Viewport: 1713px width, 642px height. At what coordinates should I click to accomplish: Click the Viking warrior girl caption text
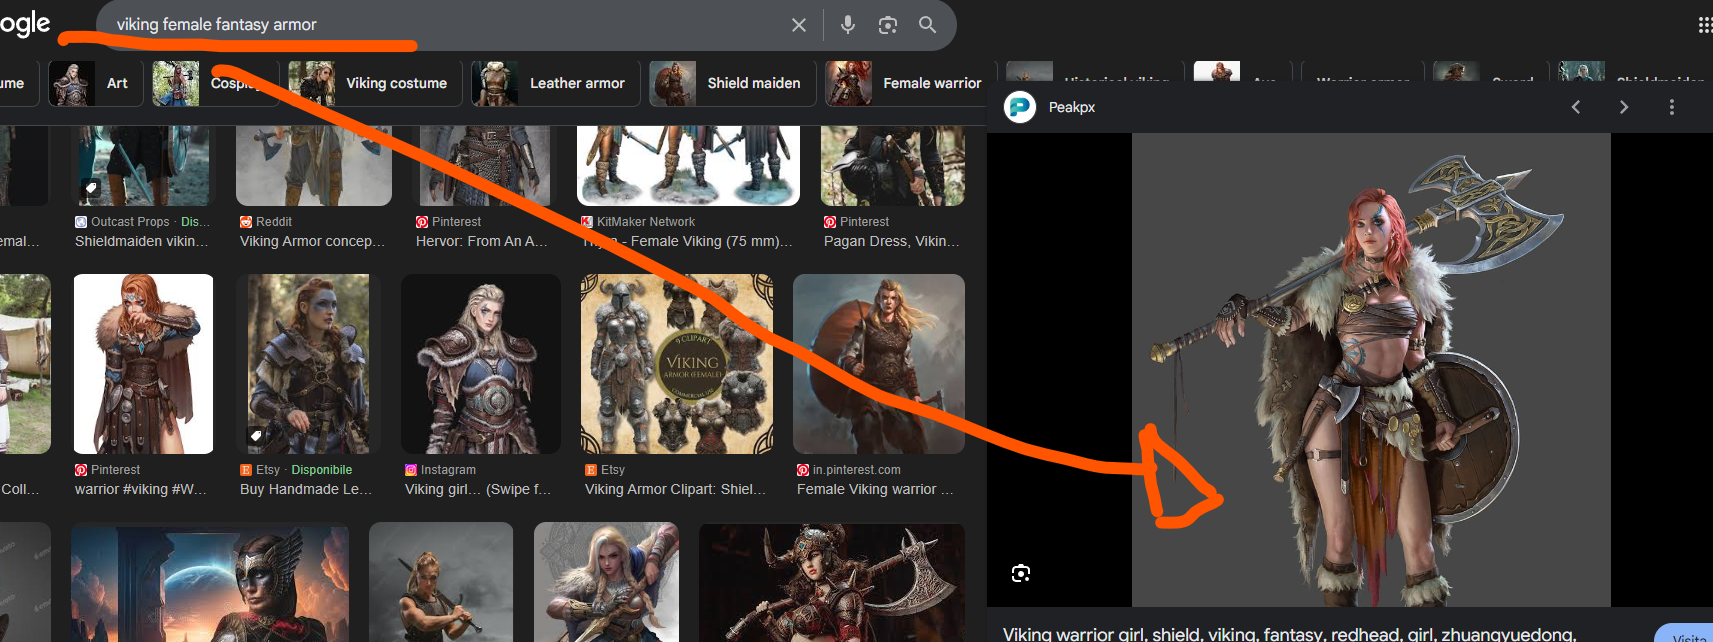pos(1289,634)
